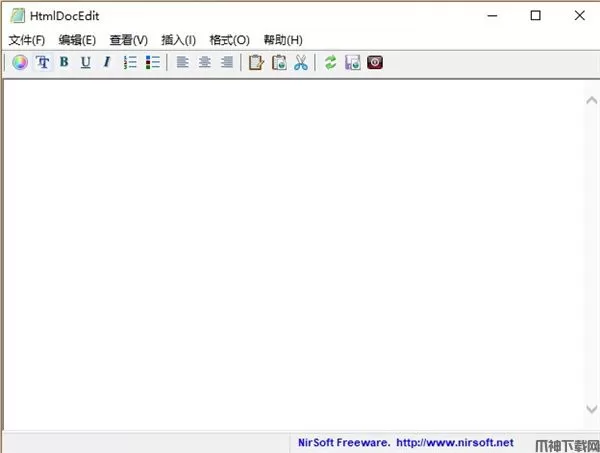Cut selection with scissors icon
This screenshot has height=453, width=600.
click(301, 62)
